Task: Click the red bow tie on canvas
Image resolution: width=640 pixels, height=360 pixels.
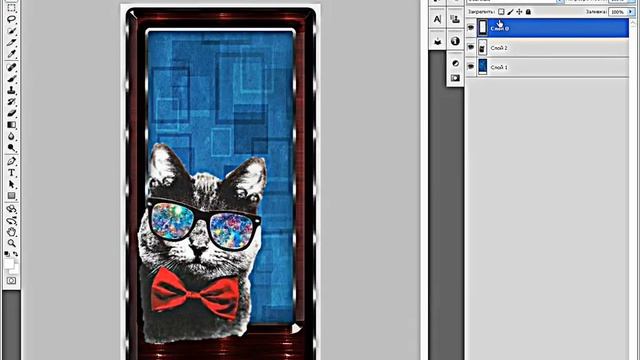Action: pos(195,292)
